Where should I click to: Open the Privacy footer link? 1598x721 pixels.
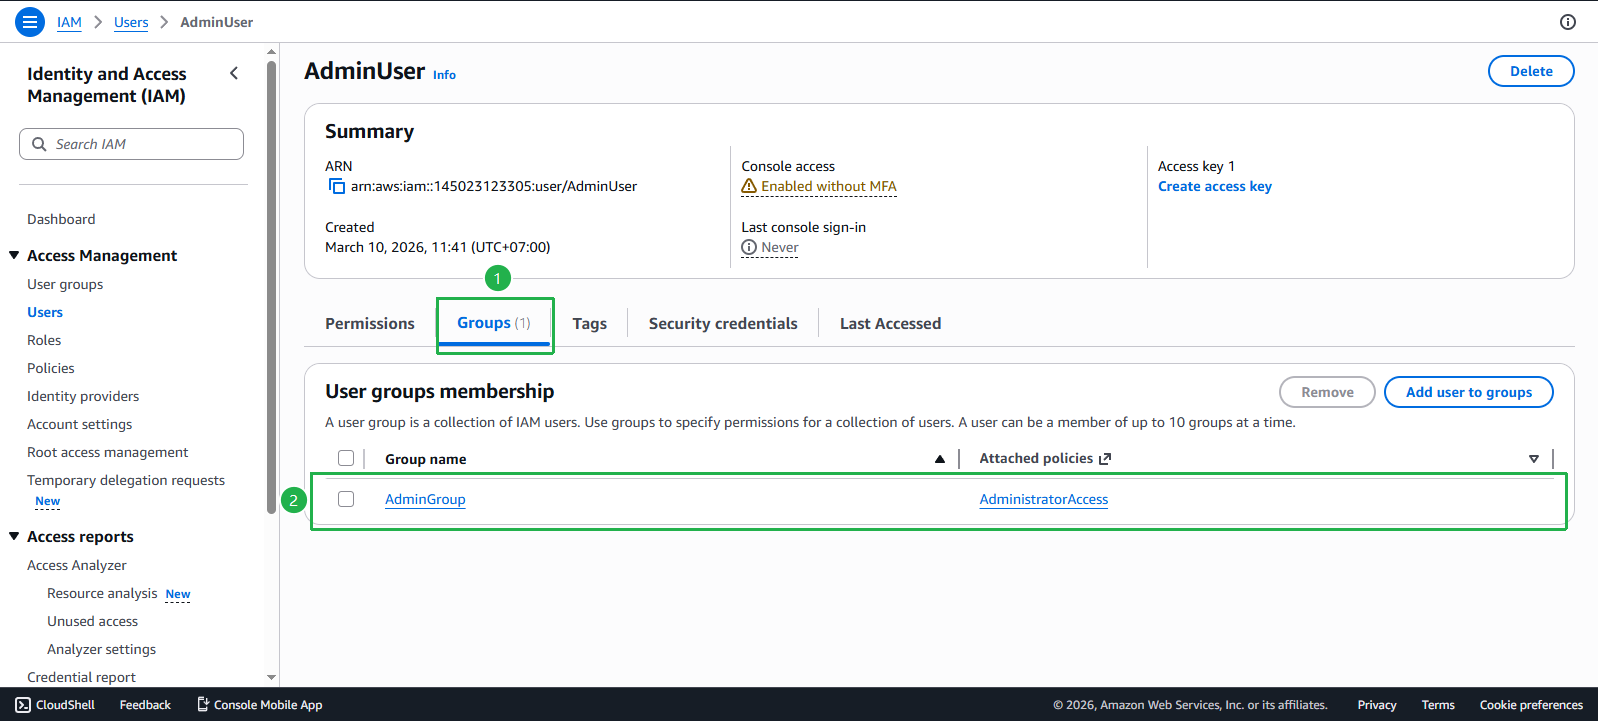1377,705
